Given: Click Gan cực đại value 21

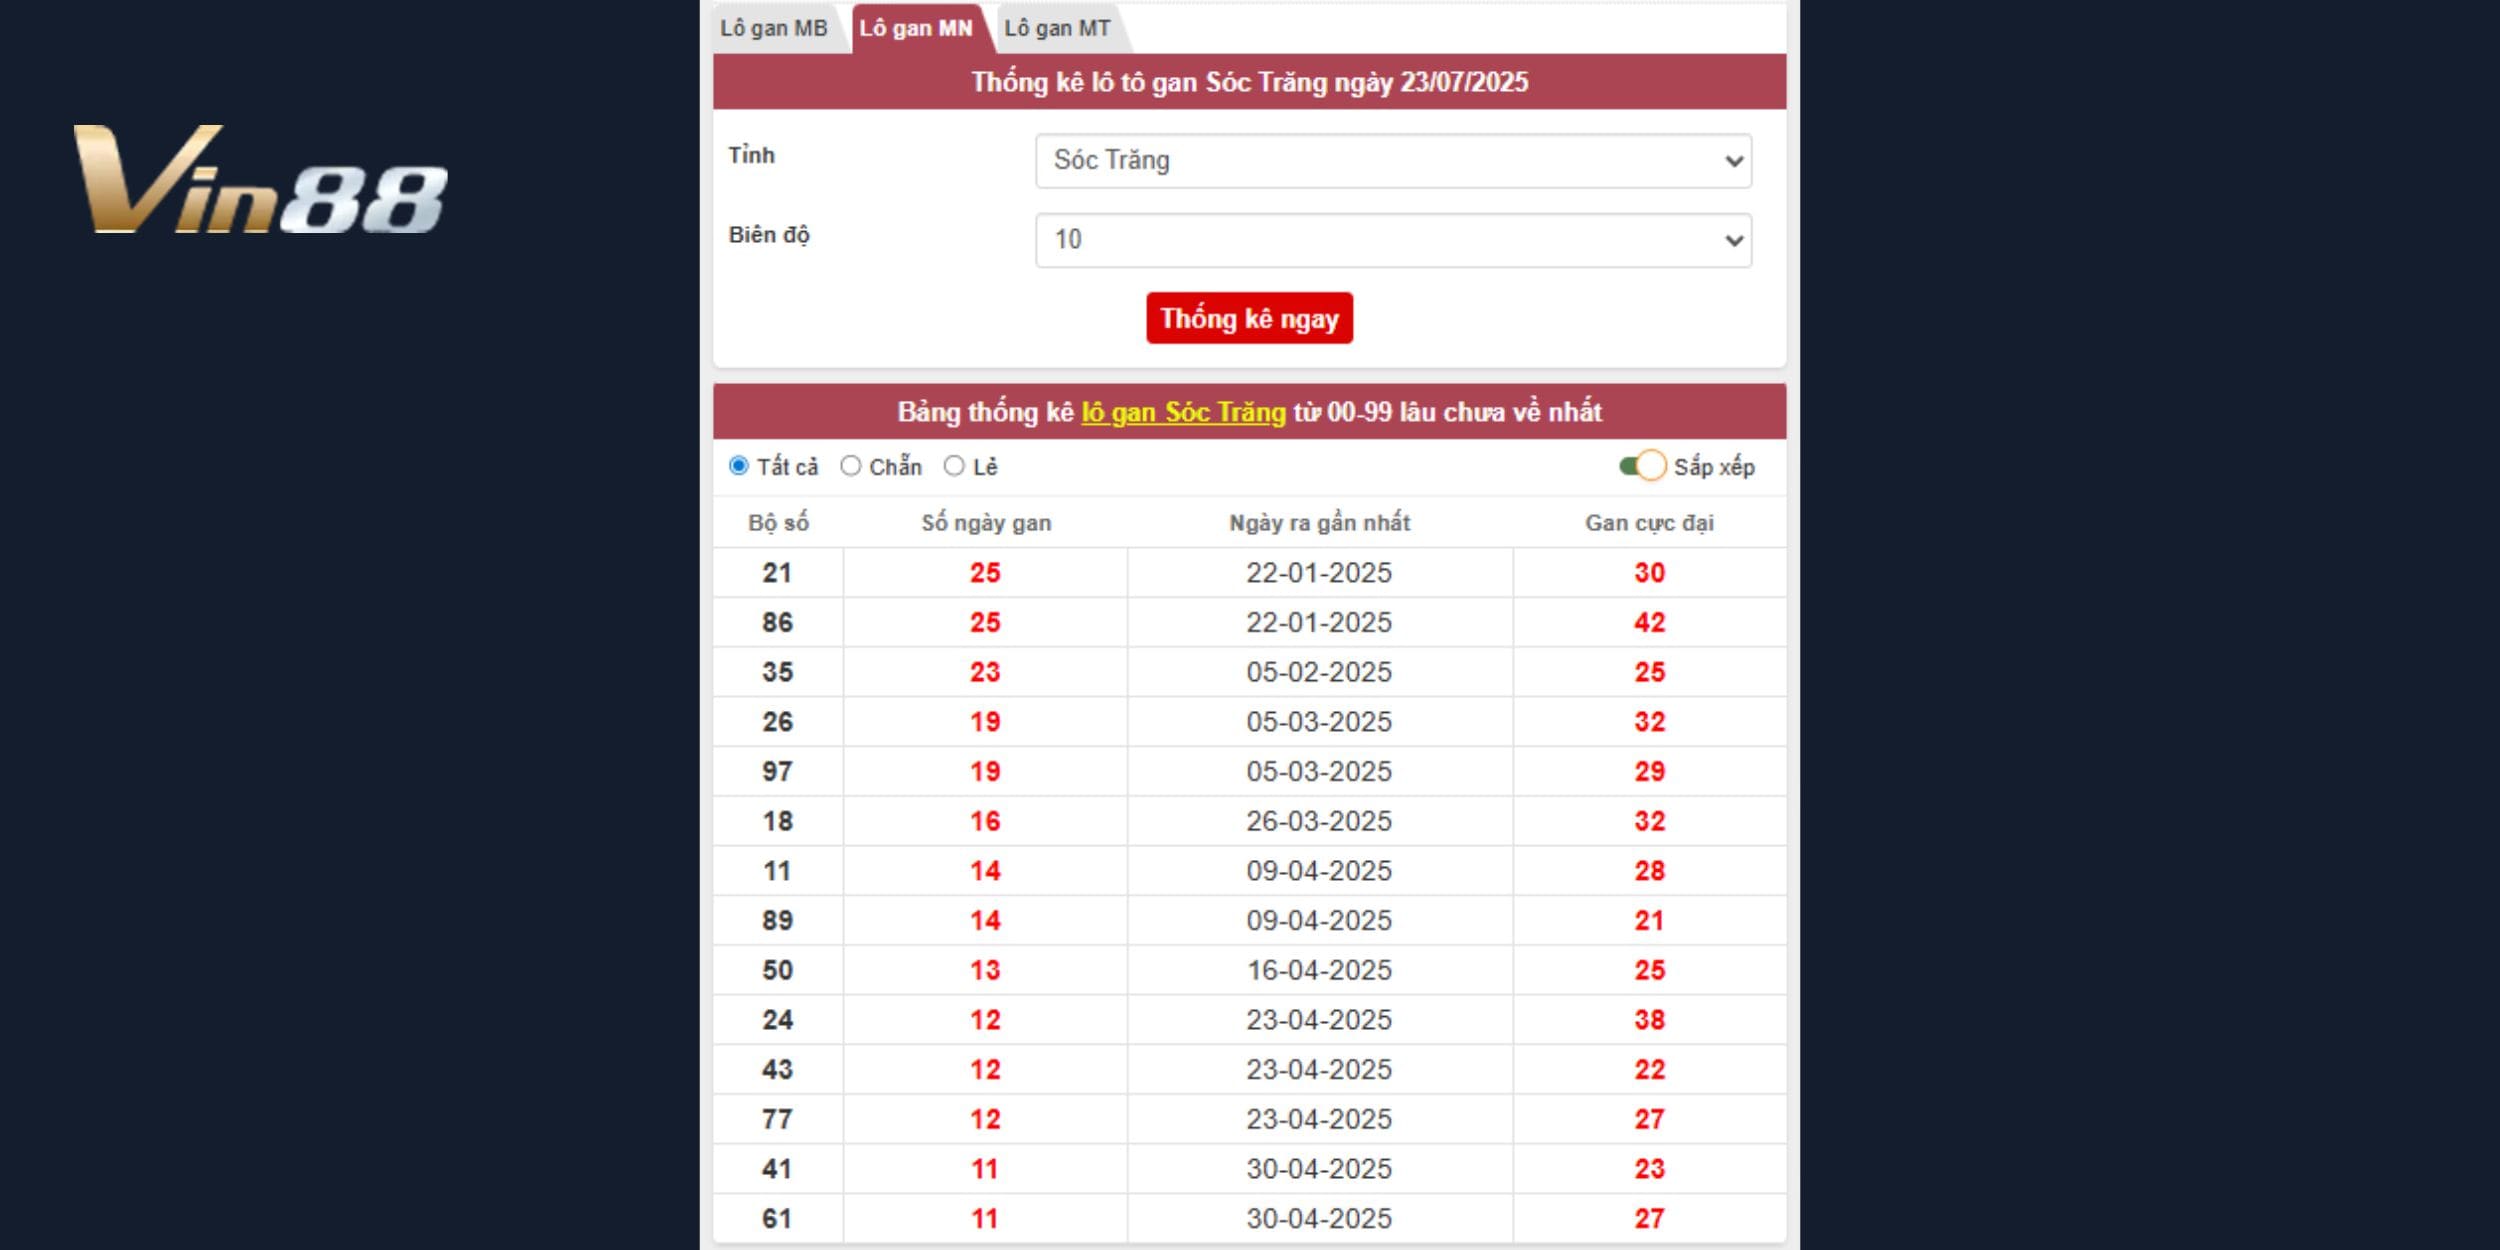Looking at the screenshot, I should tap(1649, 921).
